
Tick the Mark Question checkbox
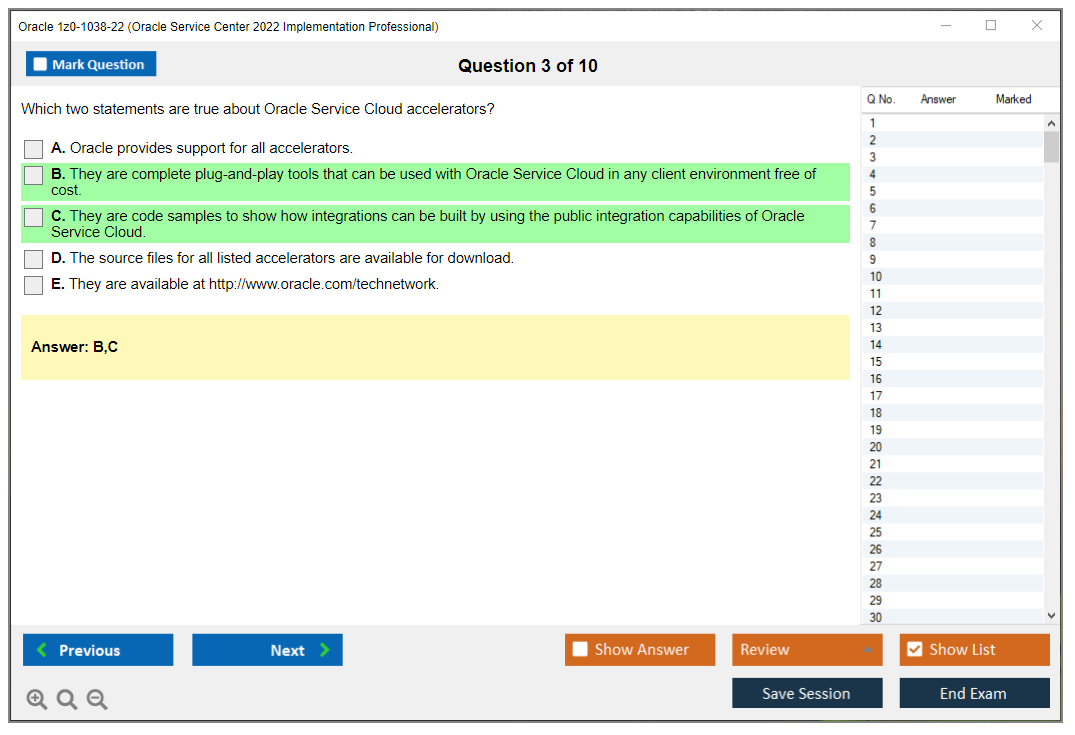click(41, 65)
